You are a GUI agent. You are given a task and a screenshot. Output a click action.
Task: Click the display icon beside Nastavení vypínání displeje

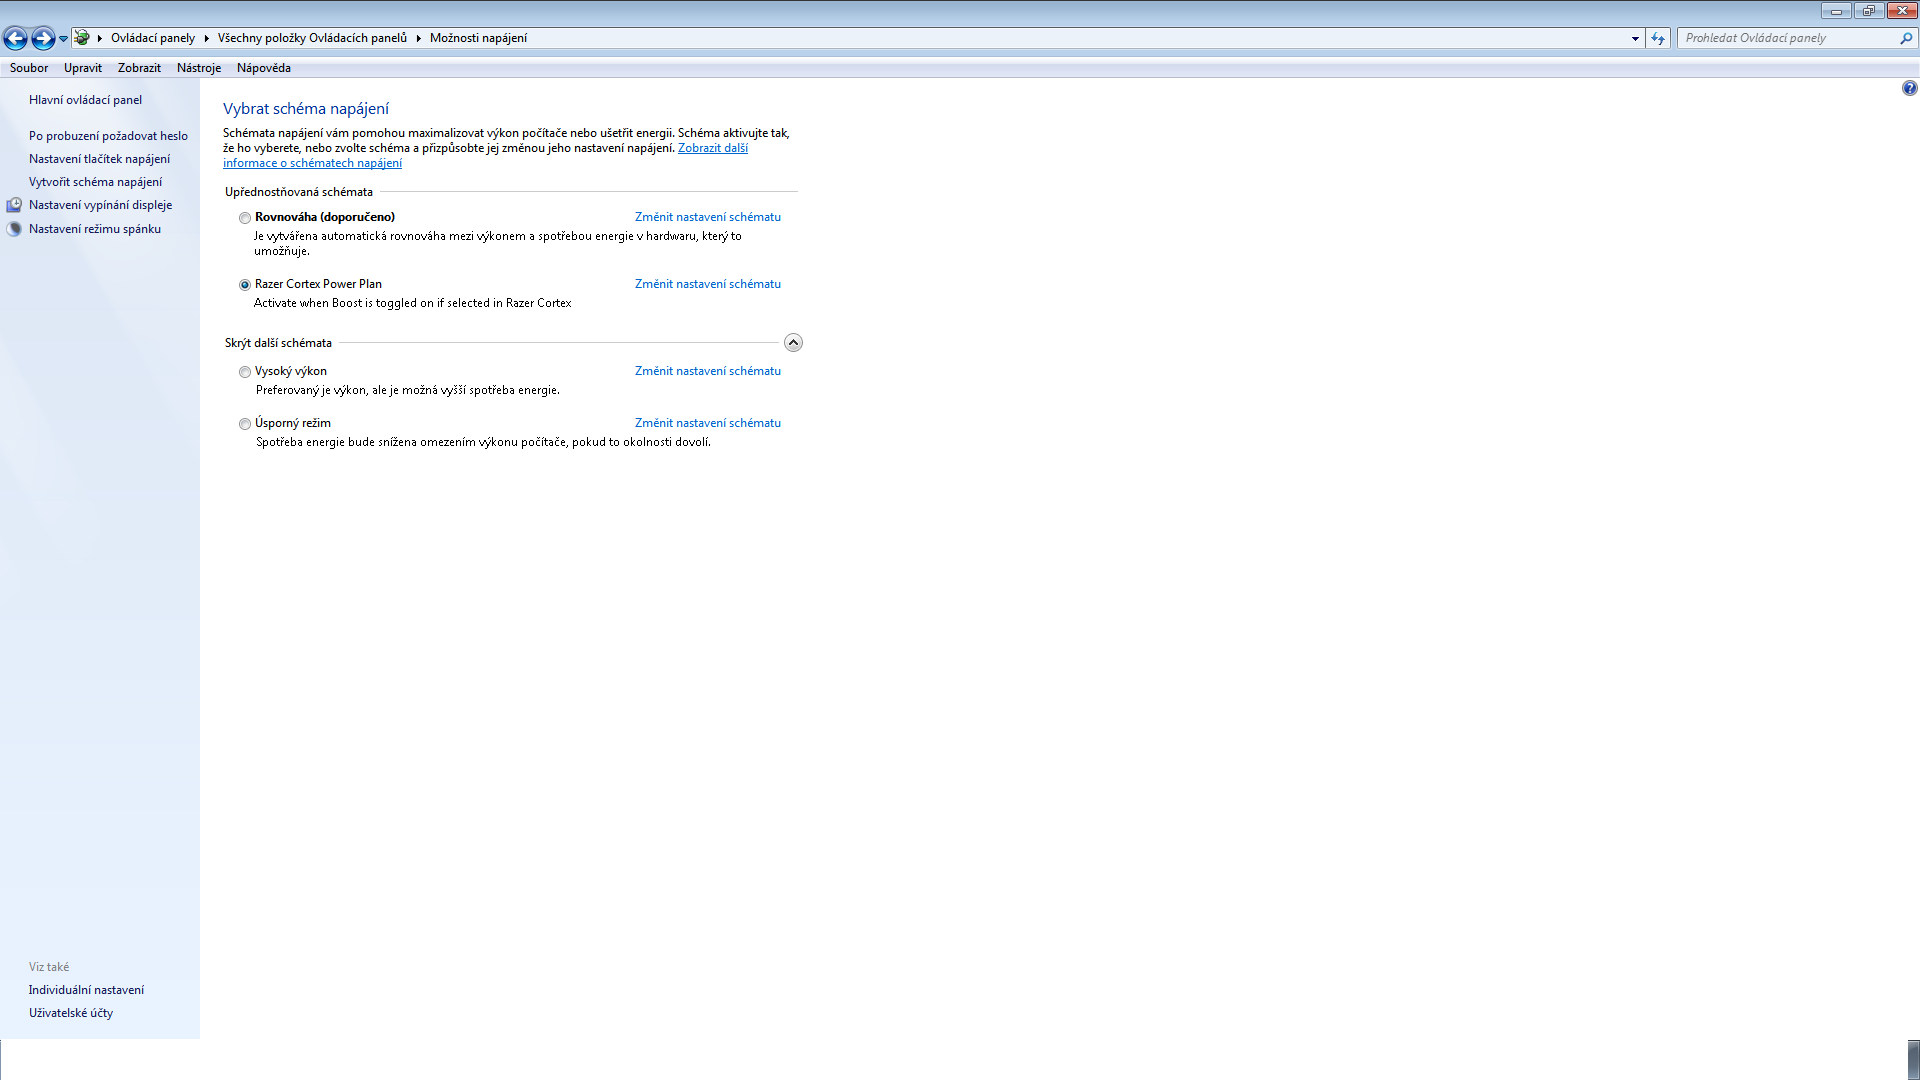[14, 205]
